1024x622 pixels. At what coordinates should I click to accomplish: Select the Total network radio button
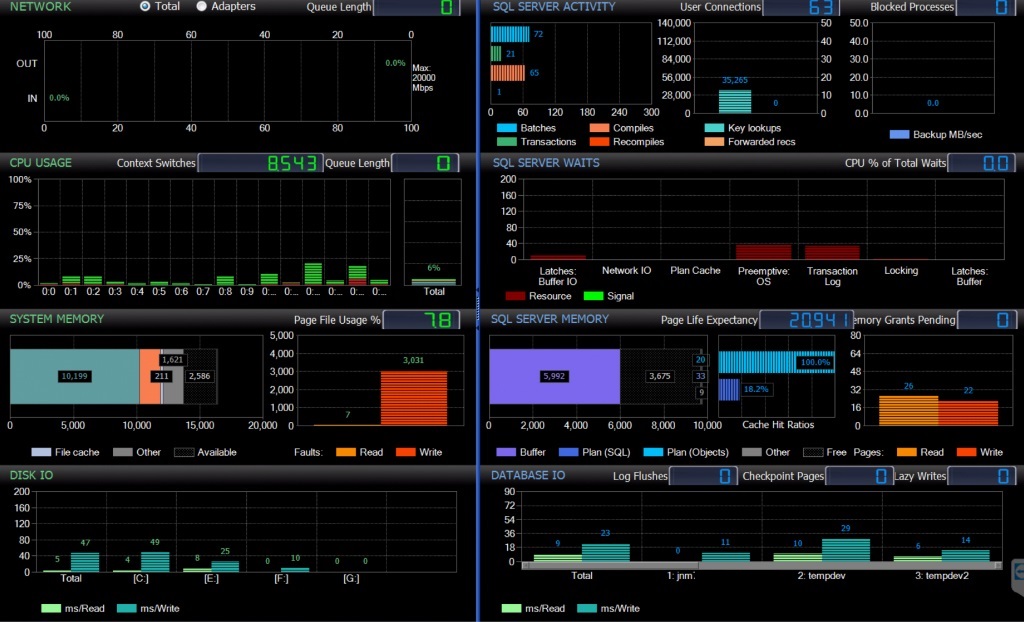coord(146,7)
